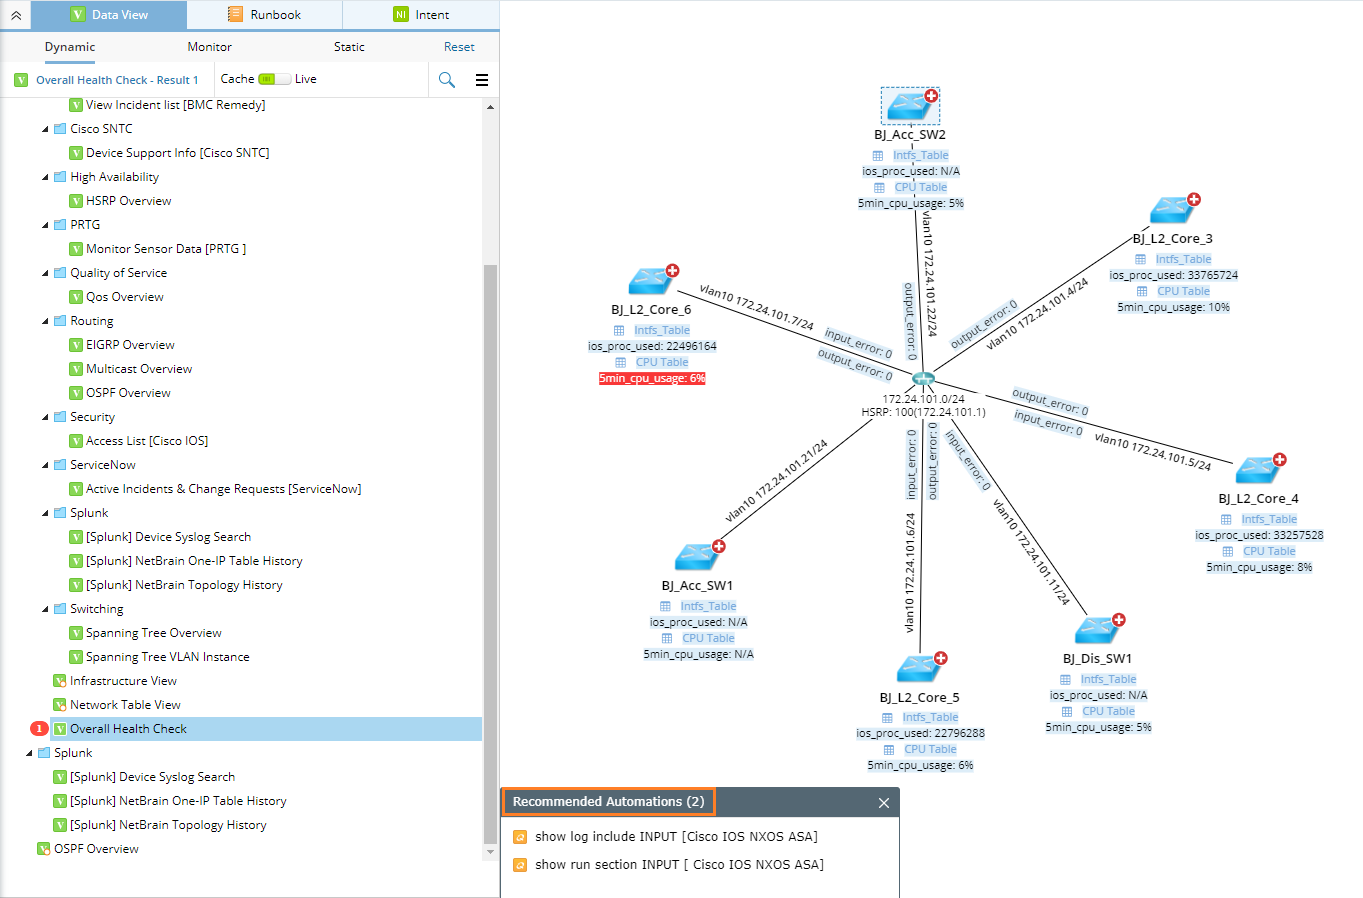The height and width of the screenshot is (898, 1363).
Task: Switch to the Data View tab
Action: pos(109,15)
